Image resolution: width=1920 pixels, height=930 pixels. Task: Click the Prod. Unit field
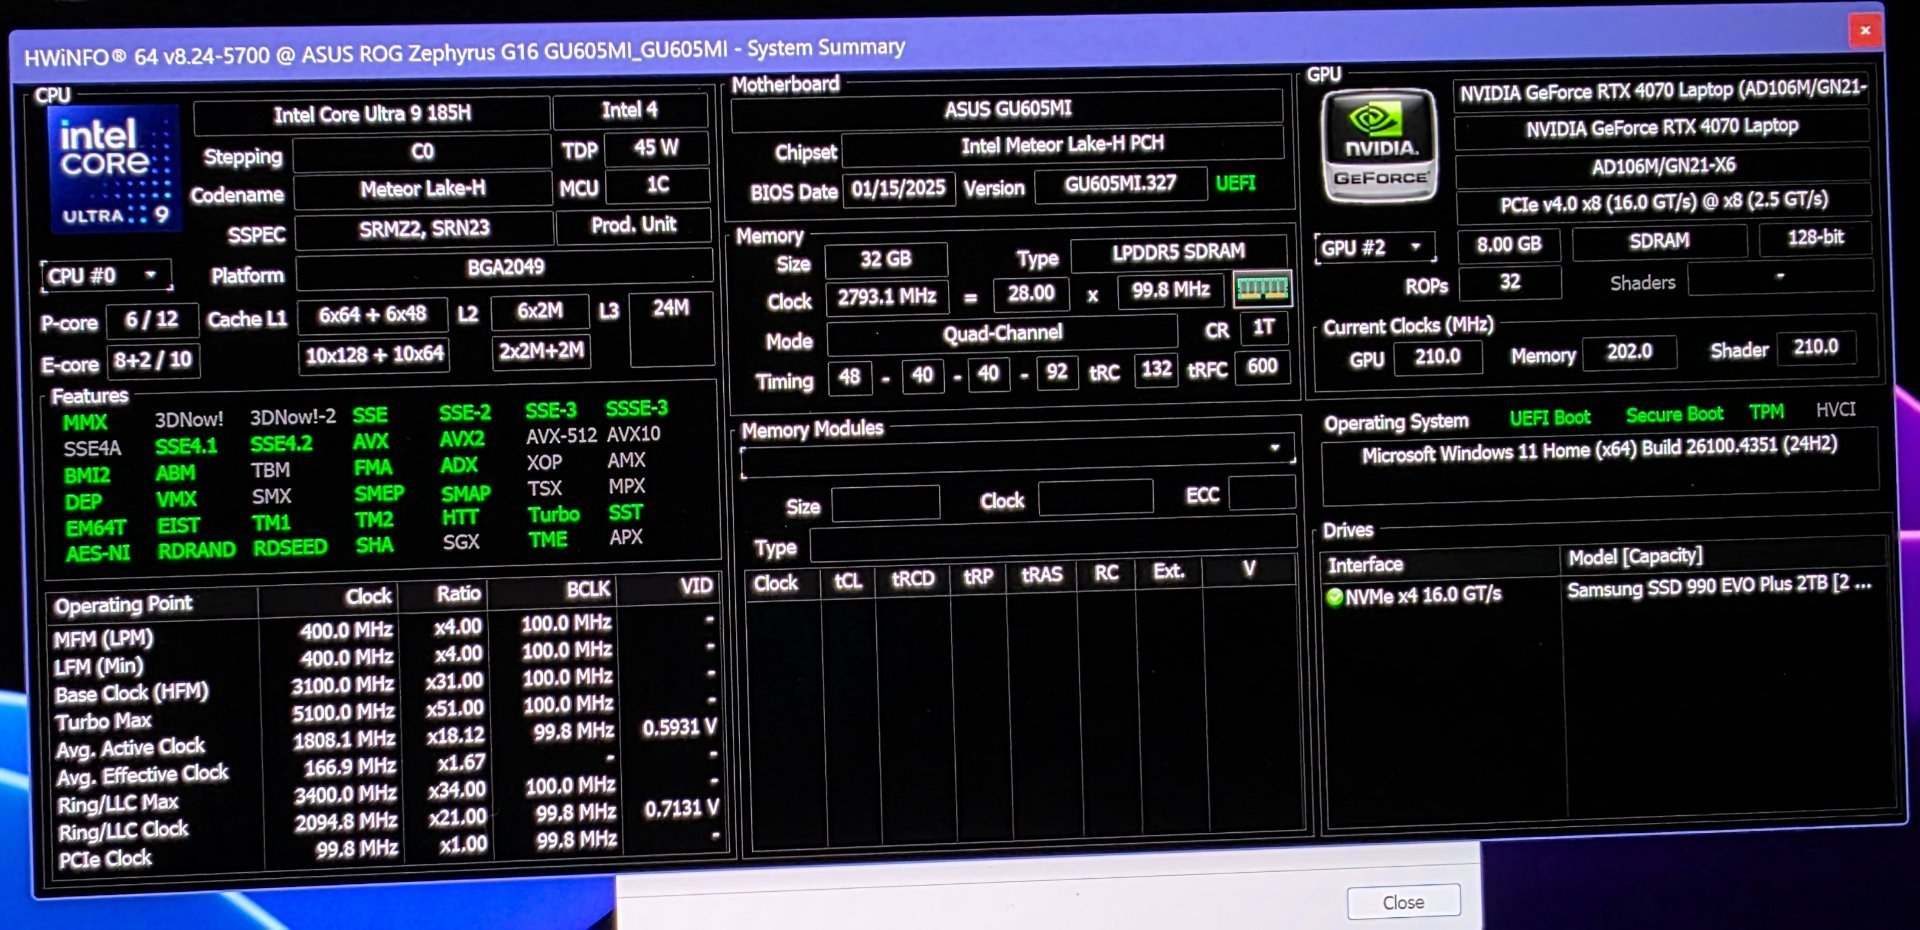[634, 225]
